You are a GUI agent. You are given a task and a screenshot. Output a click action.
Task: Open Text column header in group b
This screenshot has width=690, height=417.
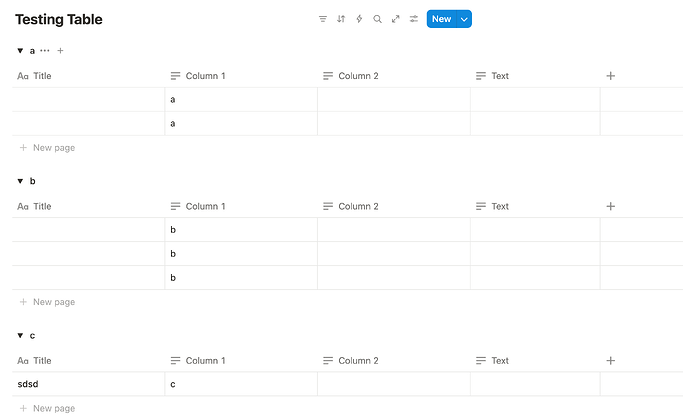coord(536,206)
